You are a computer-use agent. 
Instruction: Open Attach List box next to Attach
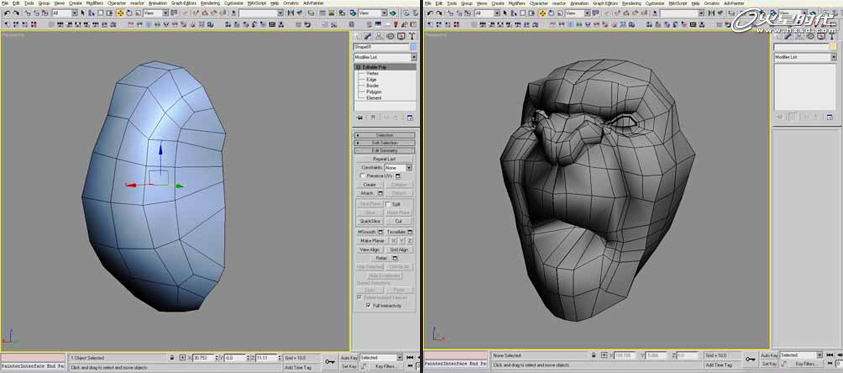click(x=380, y=193)
